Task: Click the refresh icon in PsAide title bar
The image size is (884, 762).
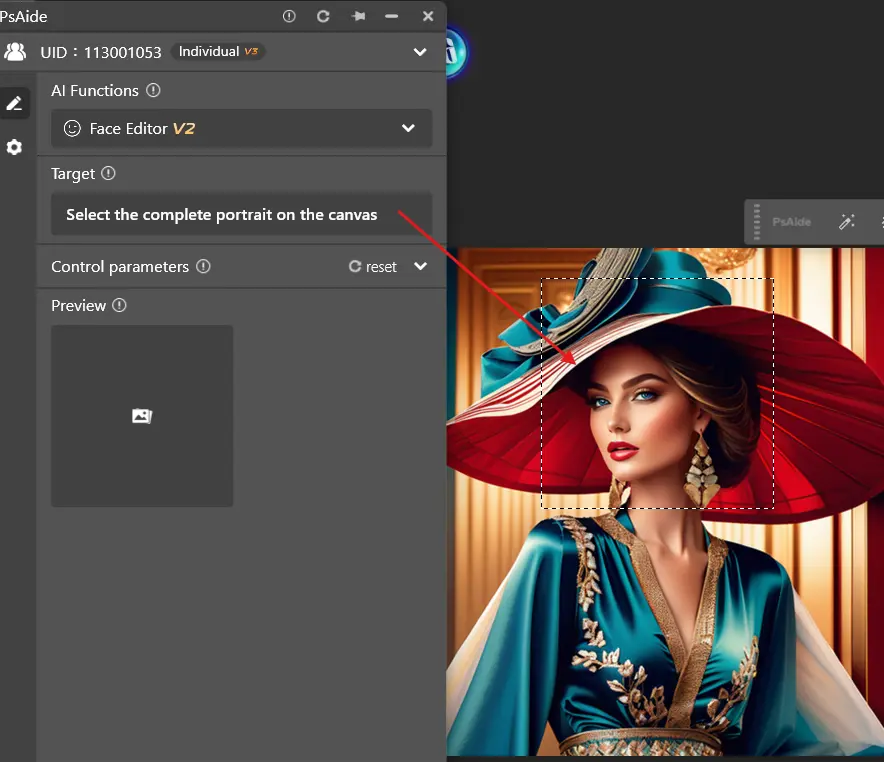Action: (323, 16)
